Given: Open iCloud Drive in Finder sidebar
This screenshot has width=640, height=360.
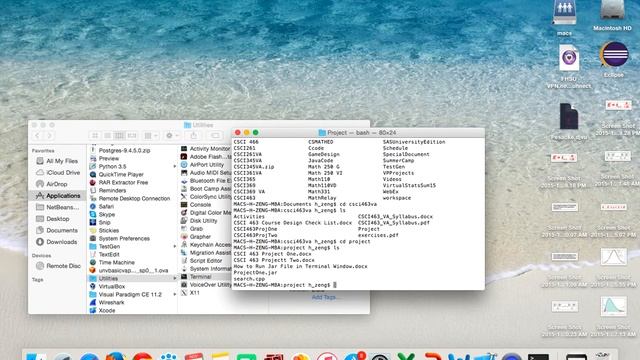Looking at the screenshot, I should click(57, 173).
